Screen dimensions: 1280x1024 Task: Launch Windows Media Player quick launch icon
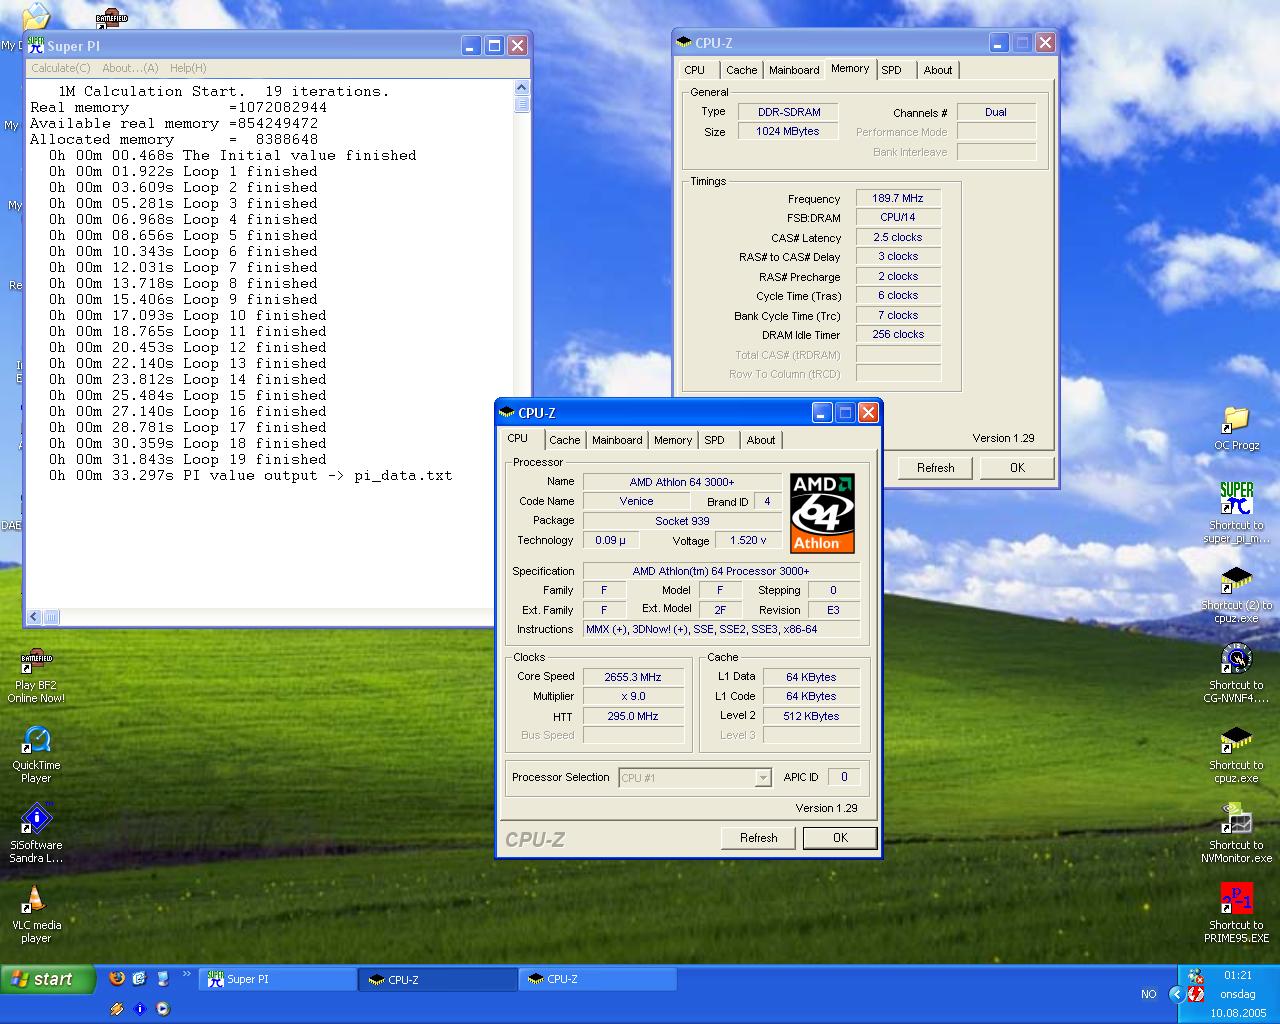[162, 1009]
